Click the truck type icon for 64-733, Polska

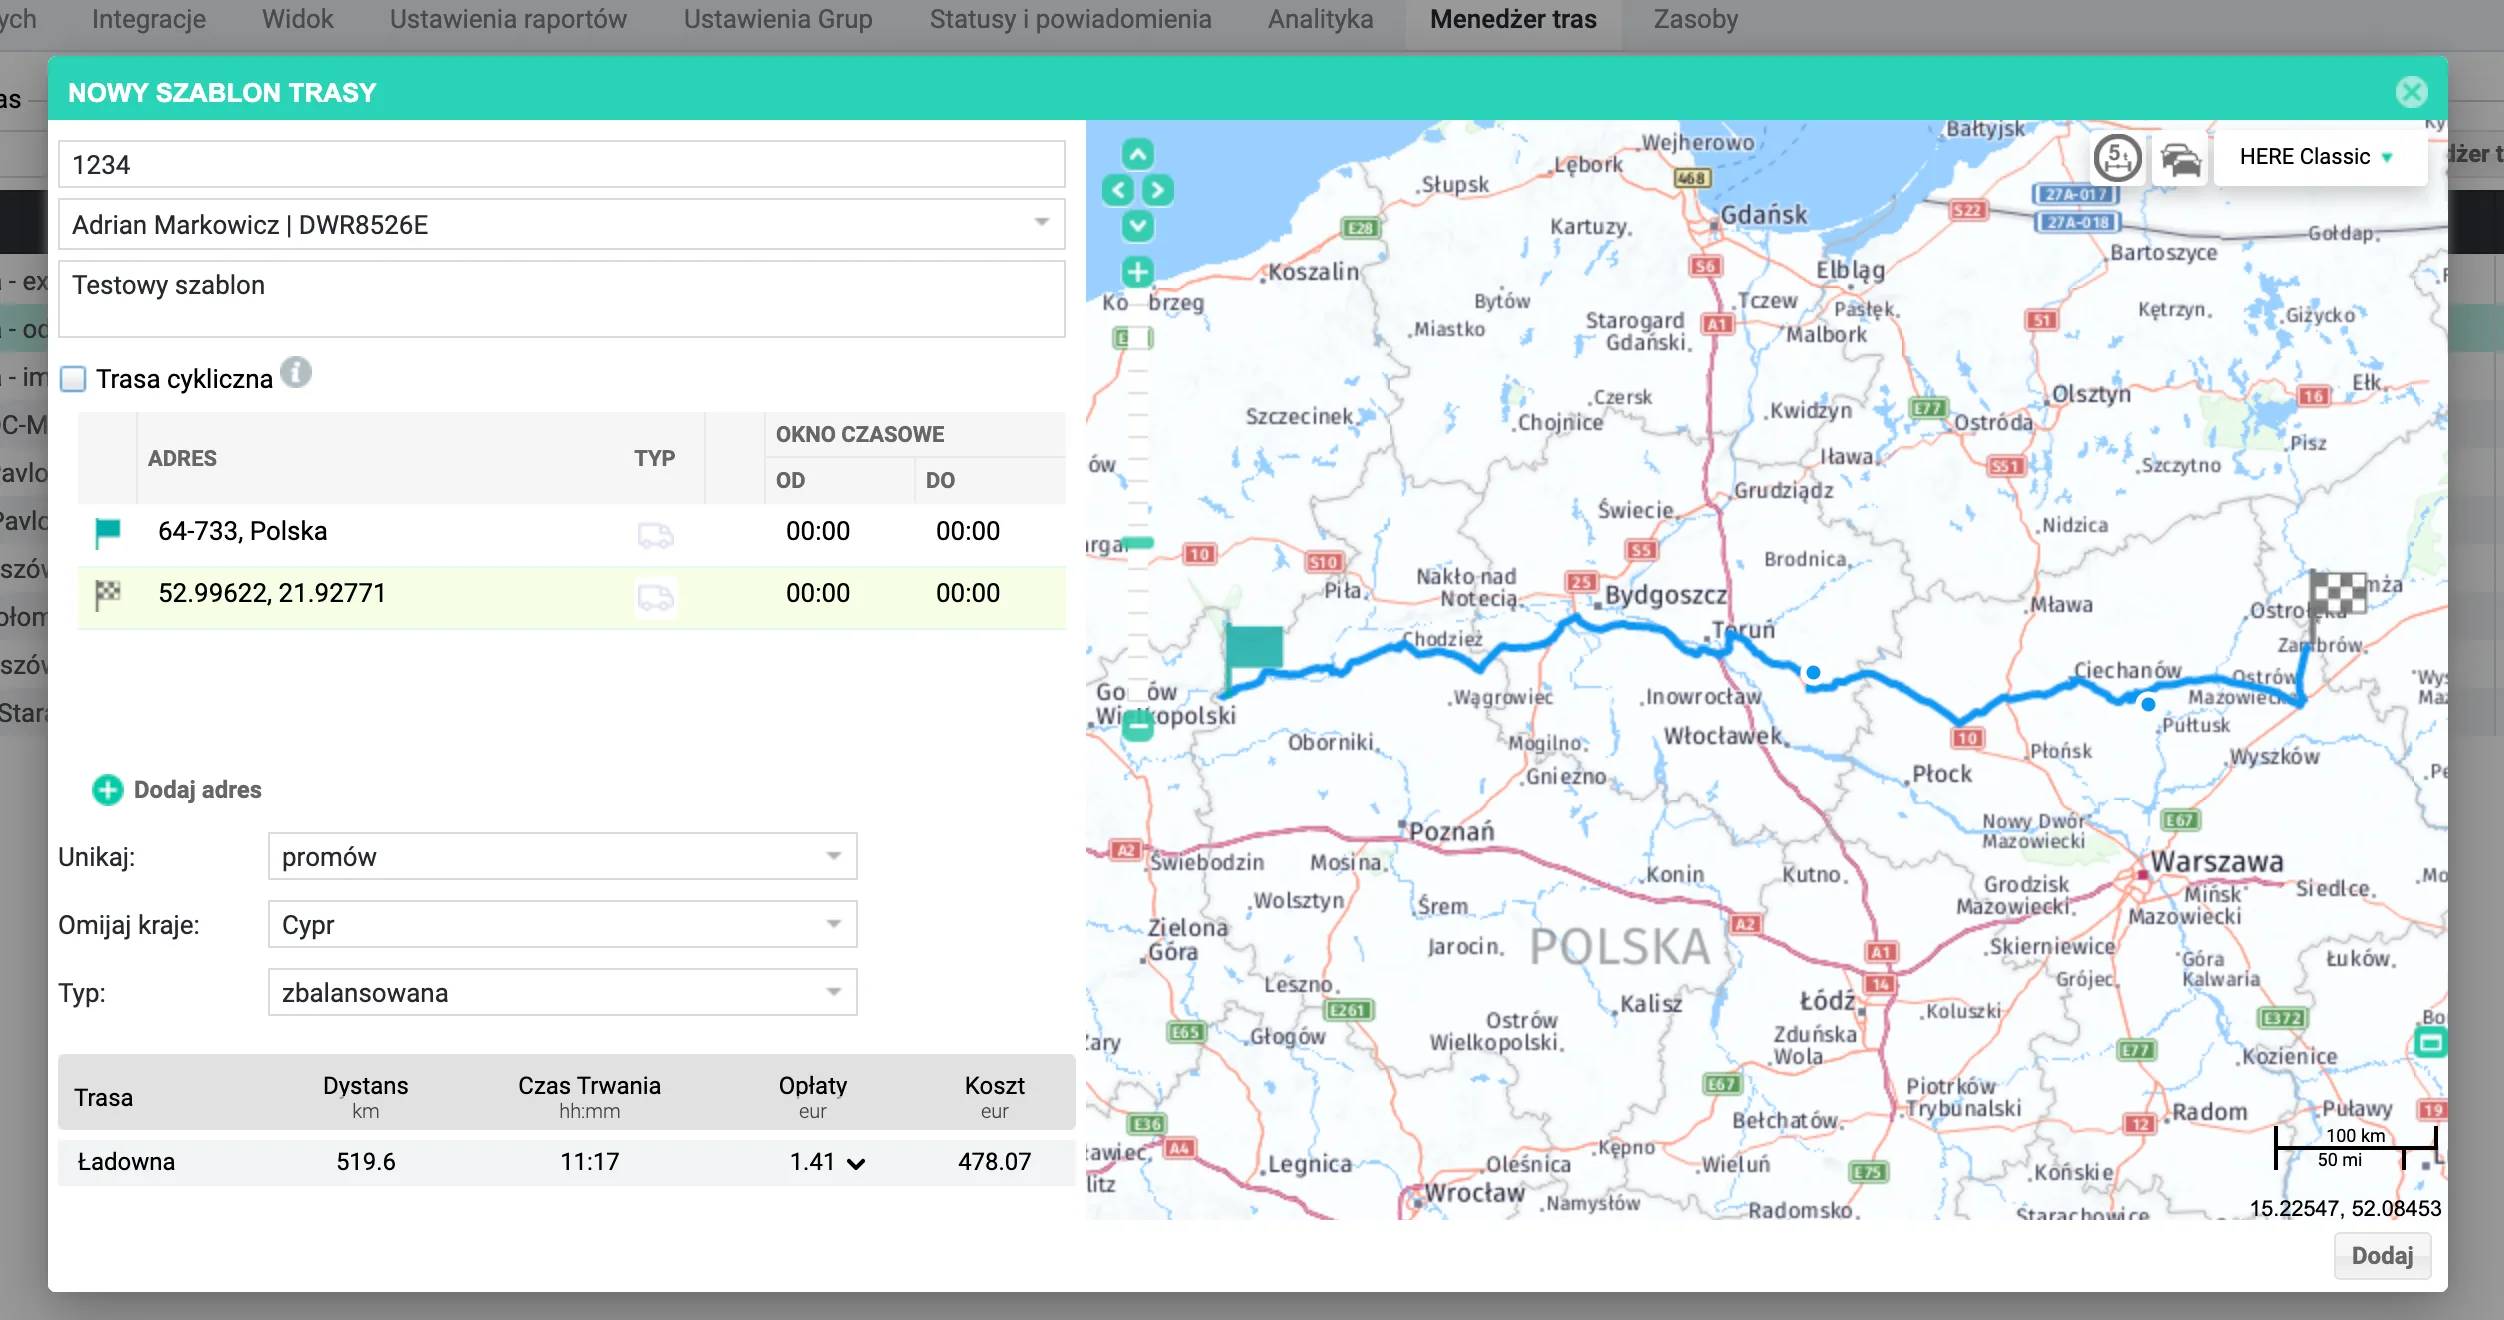pyautogui.click(x=655, y=534)
